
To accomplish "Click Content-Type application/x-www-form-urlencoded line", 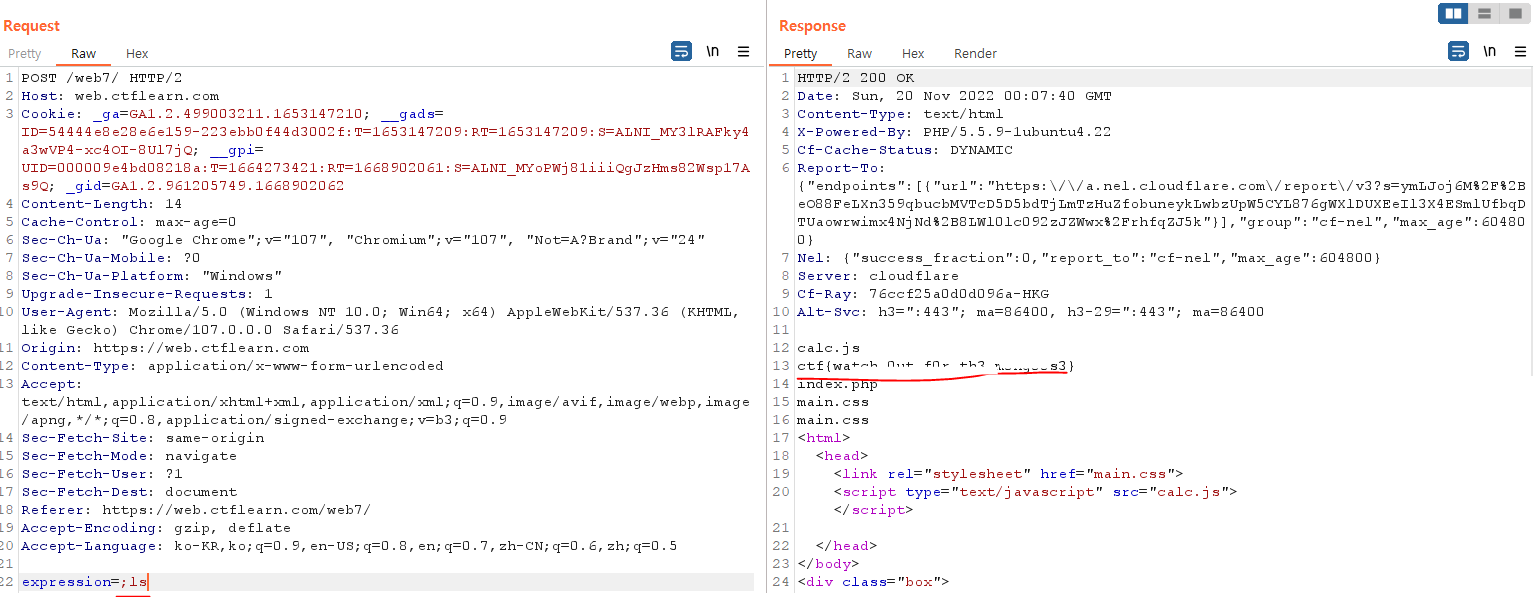I will click(232, 366).
